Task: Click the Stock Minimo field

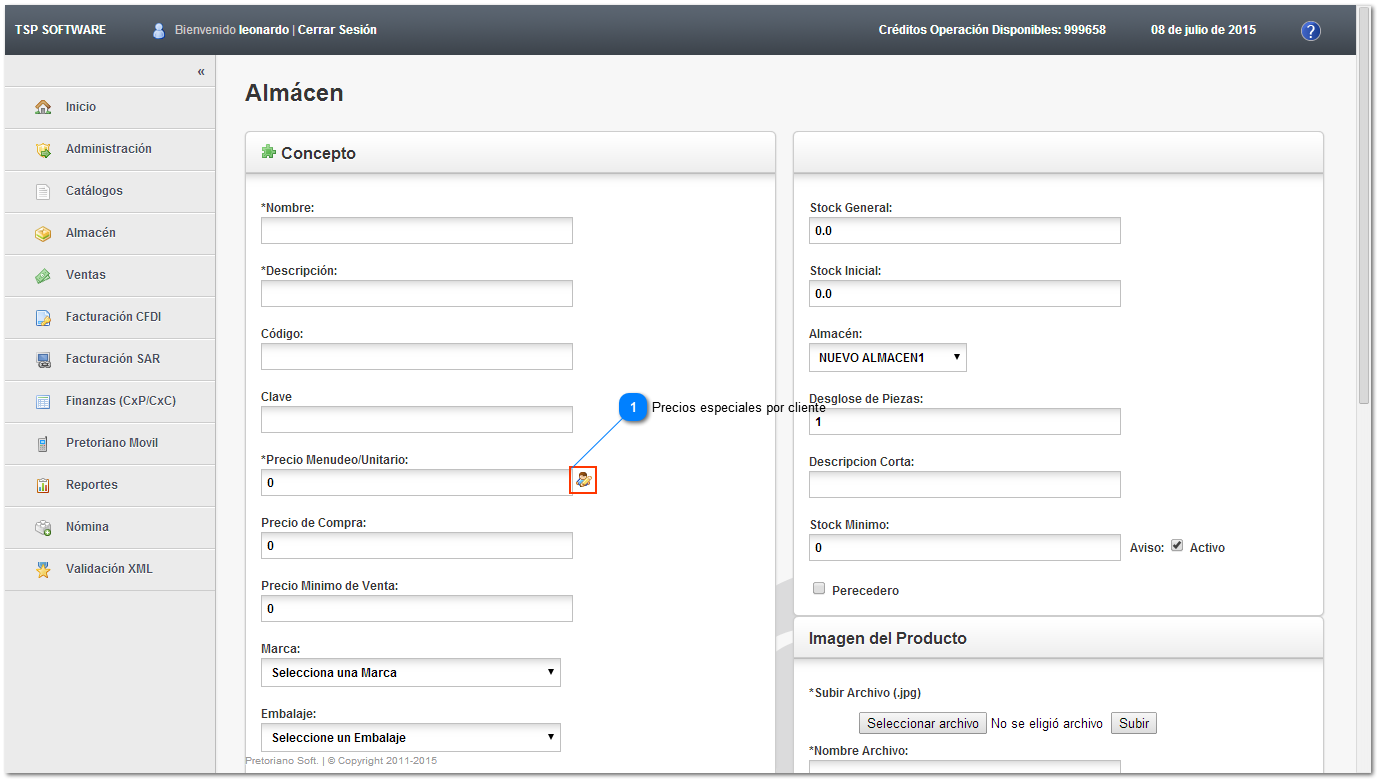Action: [x=965, y=548]
